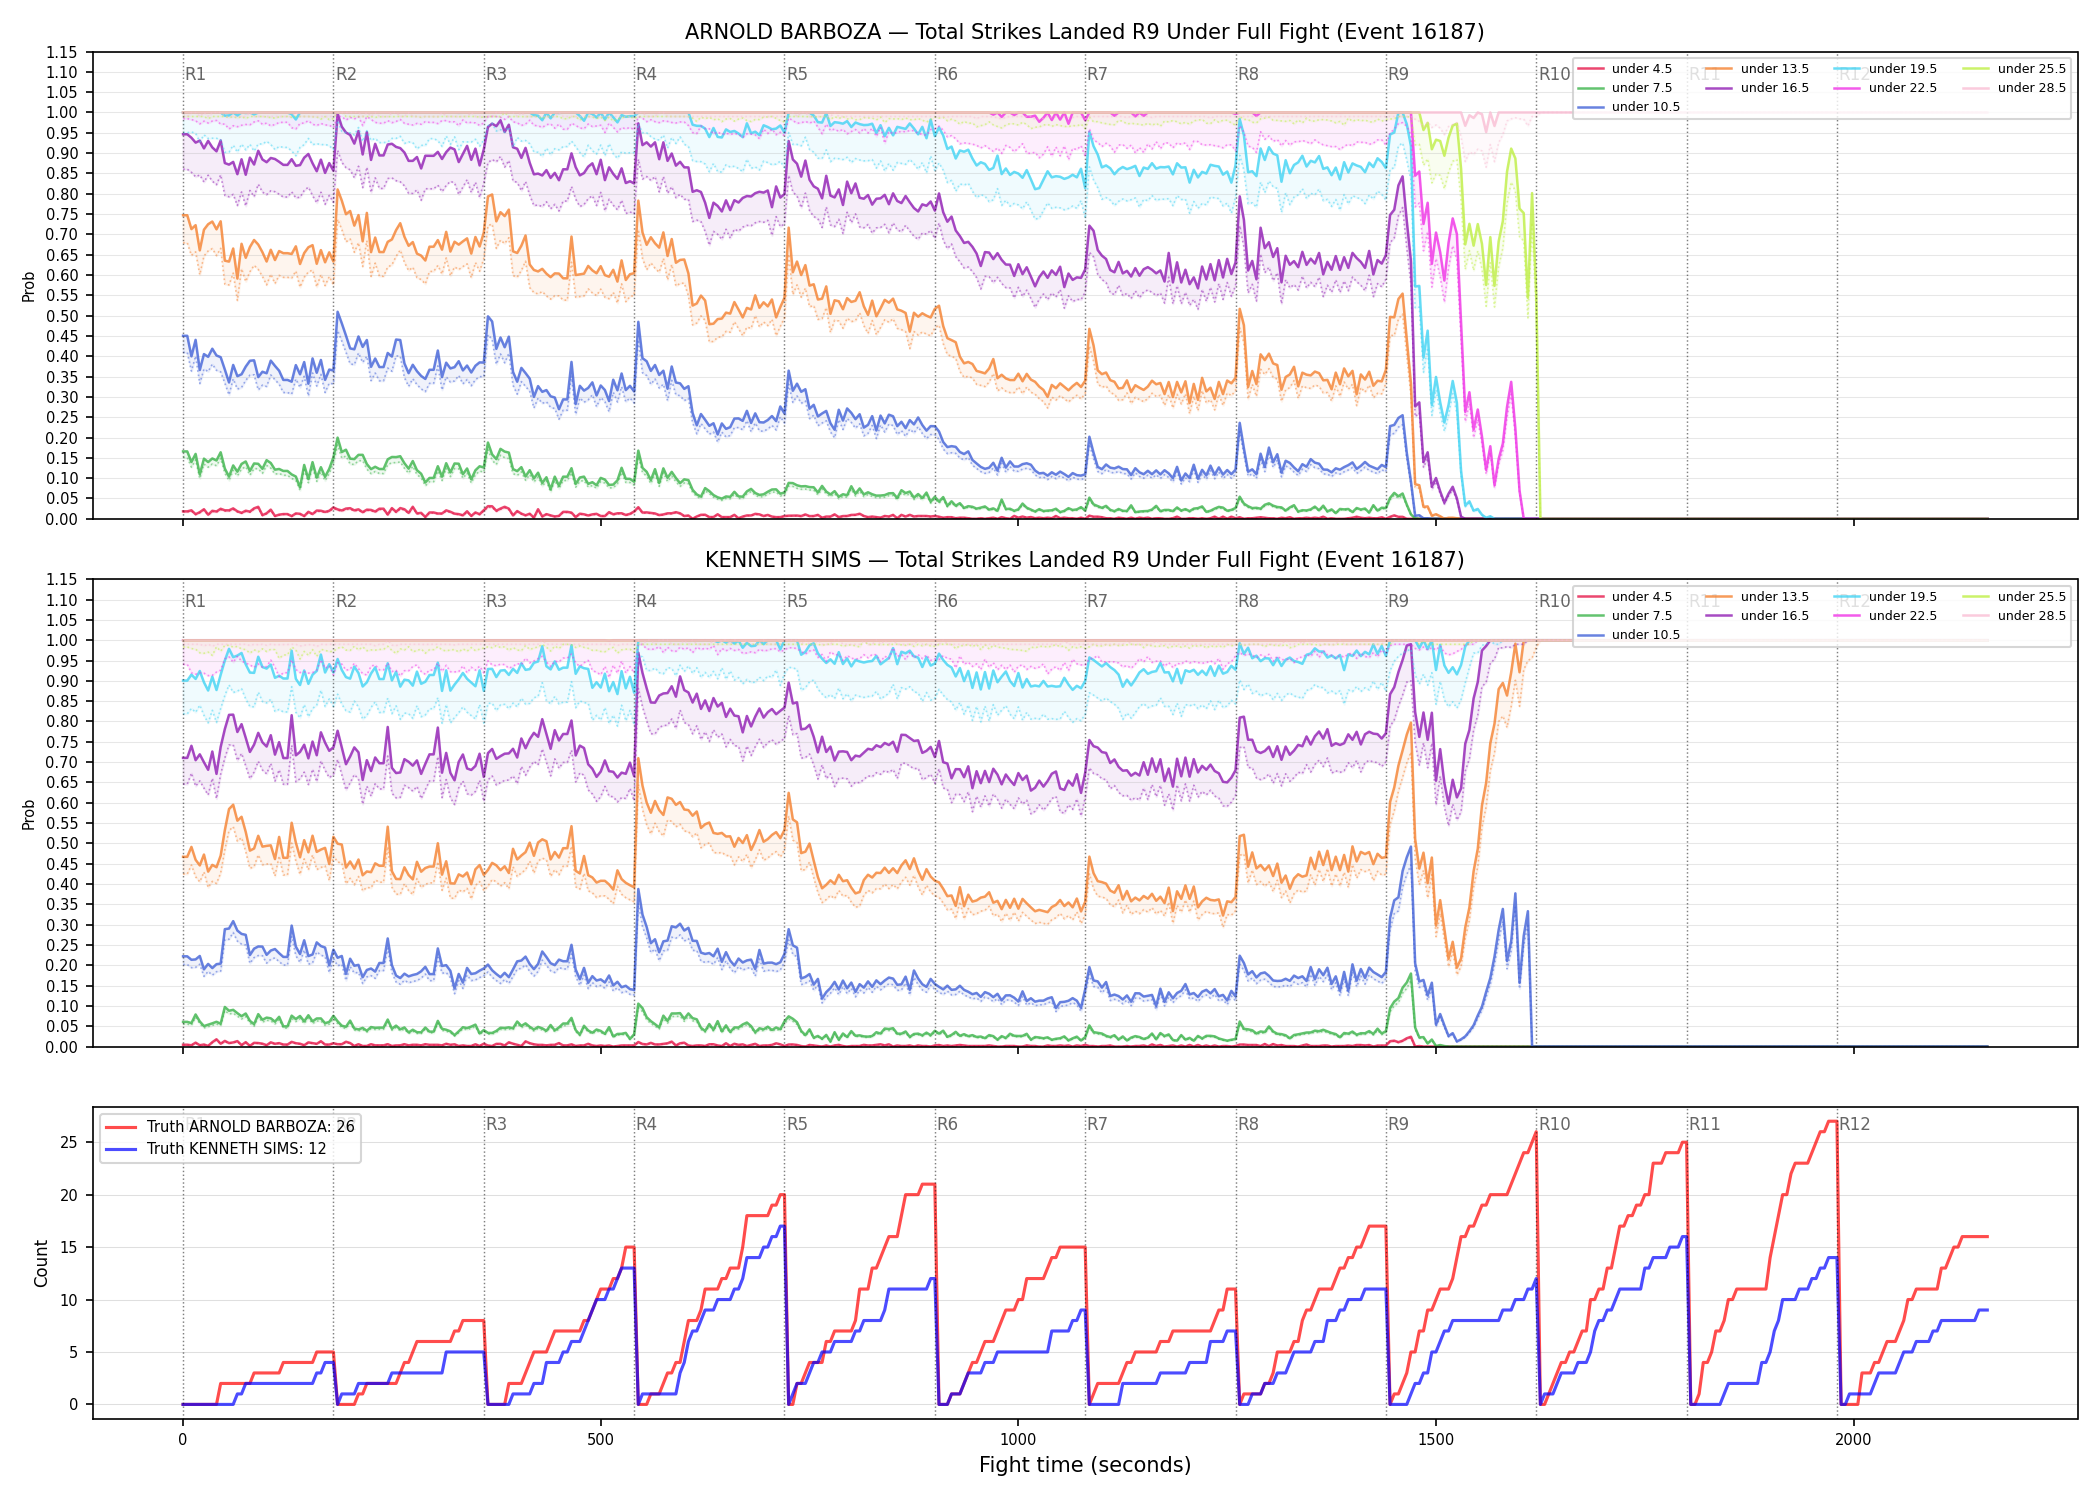Click 'under 16.5' legend entry in top chart

[1757, 88]
